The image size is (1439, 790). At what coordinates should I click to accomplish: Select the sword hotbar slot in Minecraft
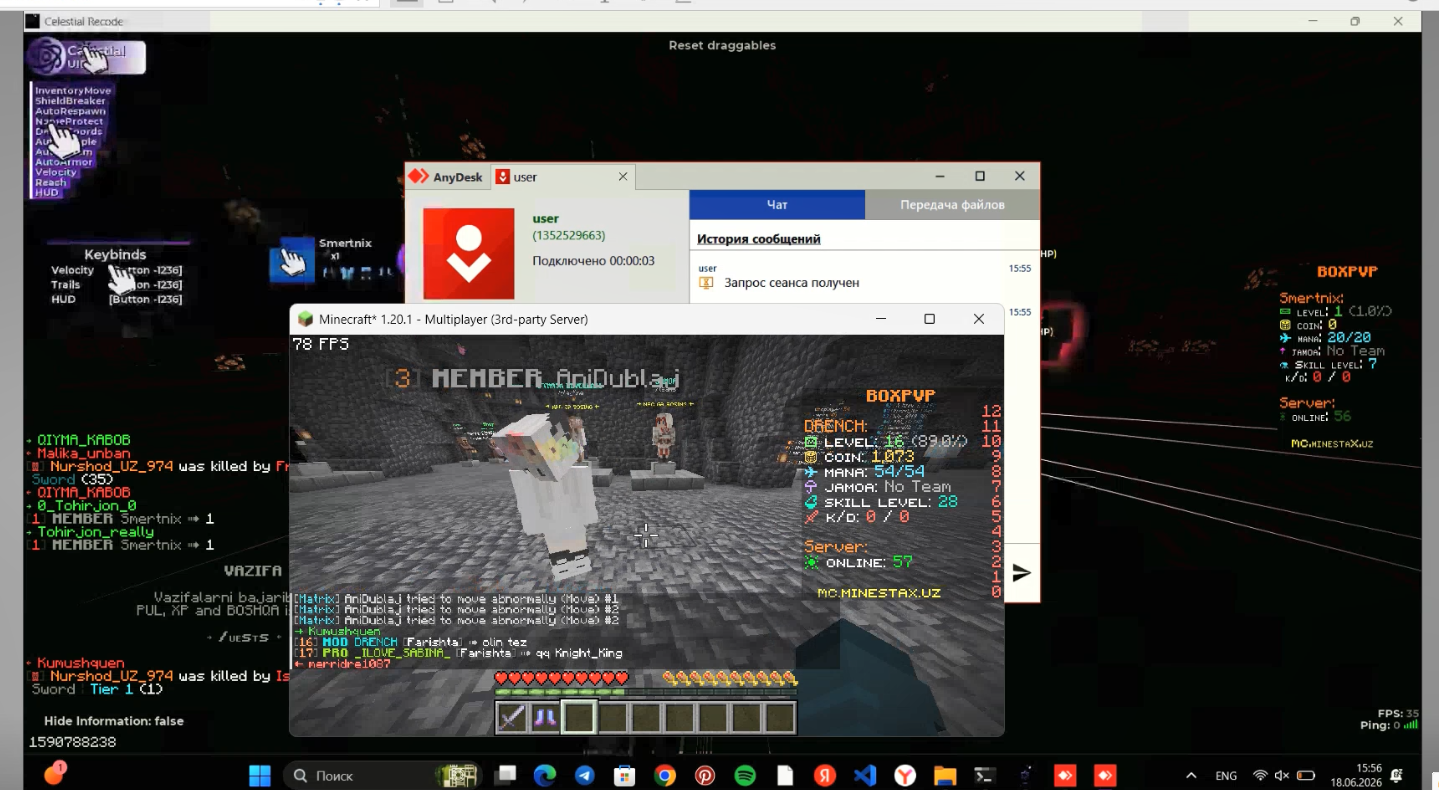(512, 717)
